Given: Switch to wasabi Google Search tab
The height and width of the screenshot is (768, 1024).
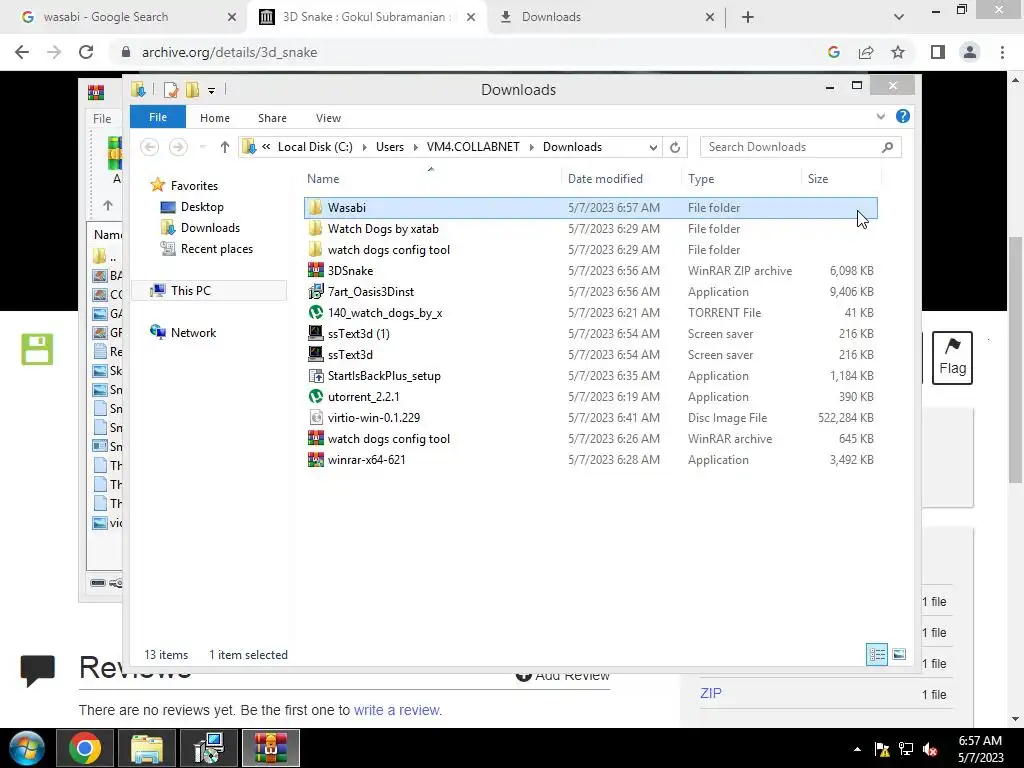Looking at the screenshot, I should 124,17.
